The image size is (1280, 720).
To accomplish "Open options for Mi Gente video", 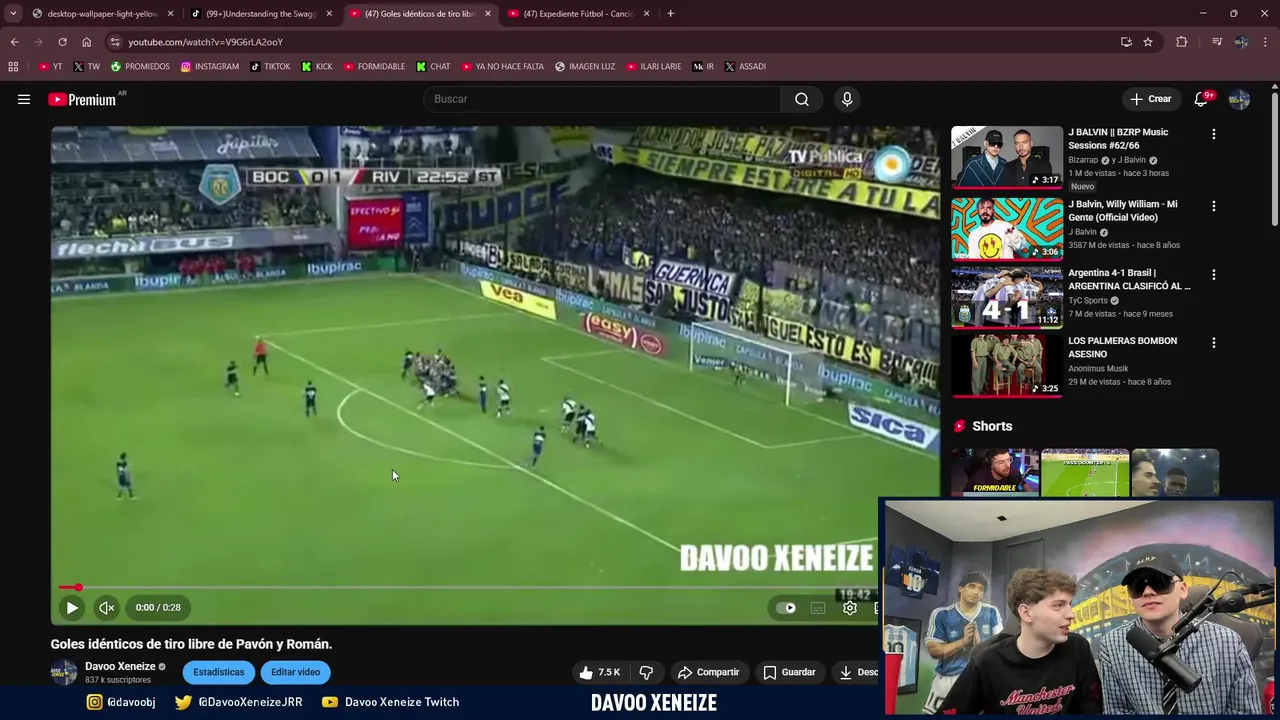I will click(x=1214, y=206).
